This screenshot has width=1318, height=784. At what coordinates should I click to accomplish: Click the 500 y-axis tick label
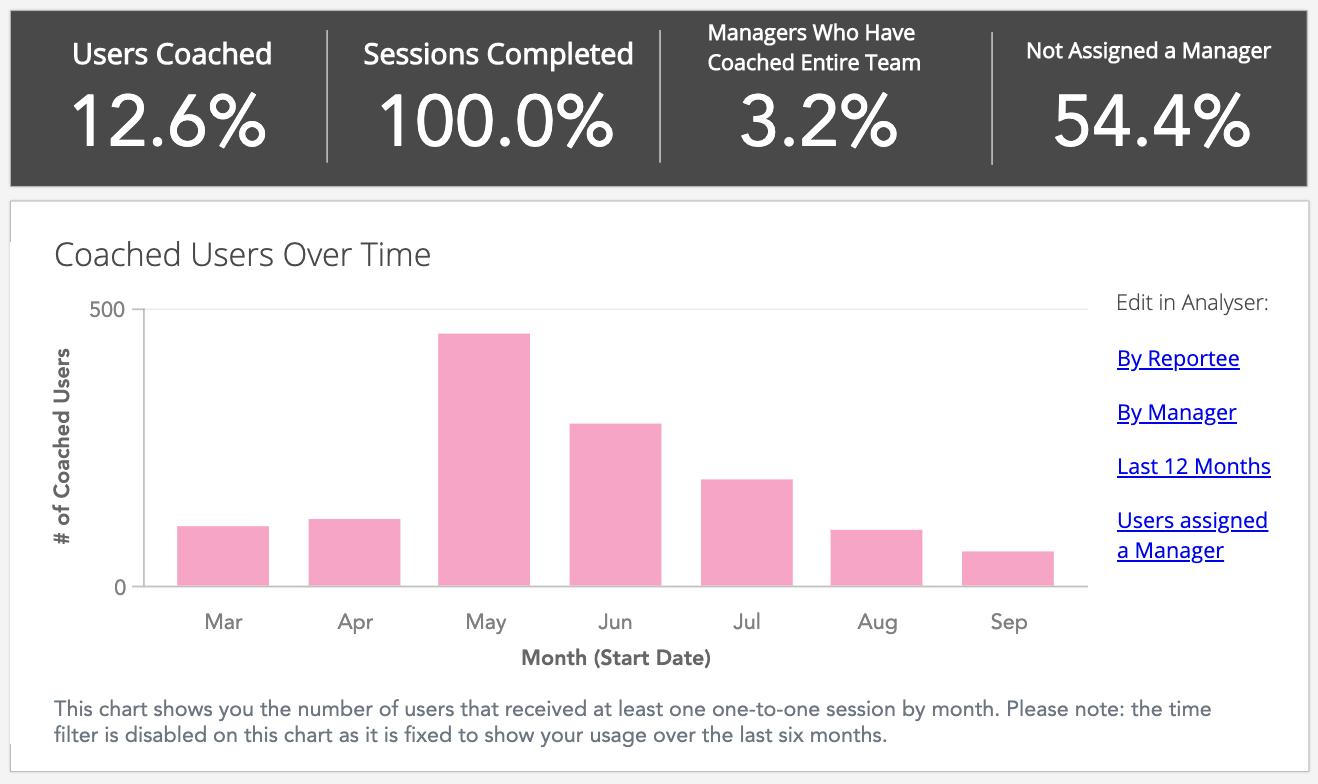108,309
